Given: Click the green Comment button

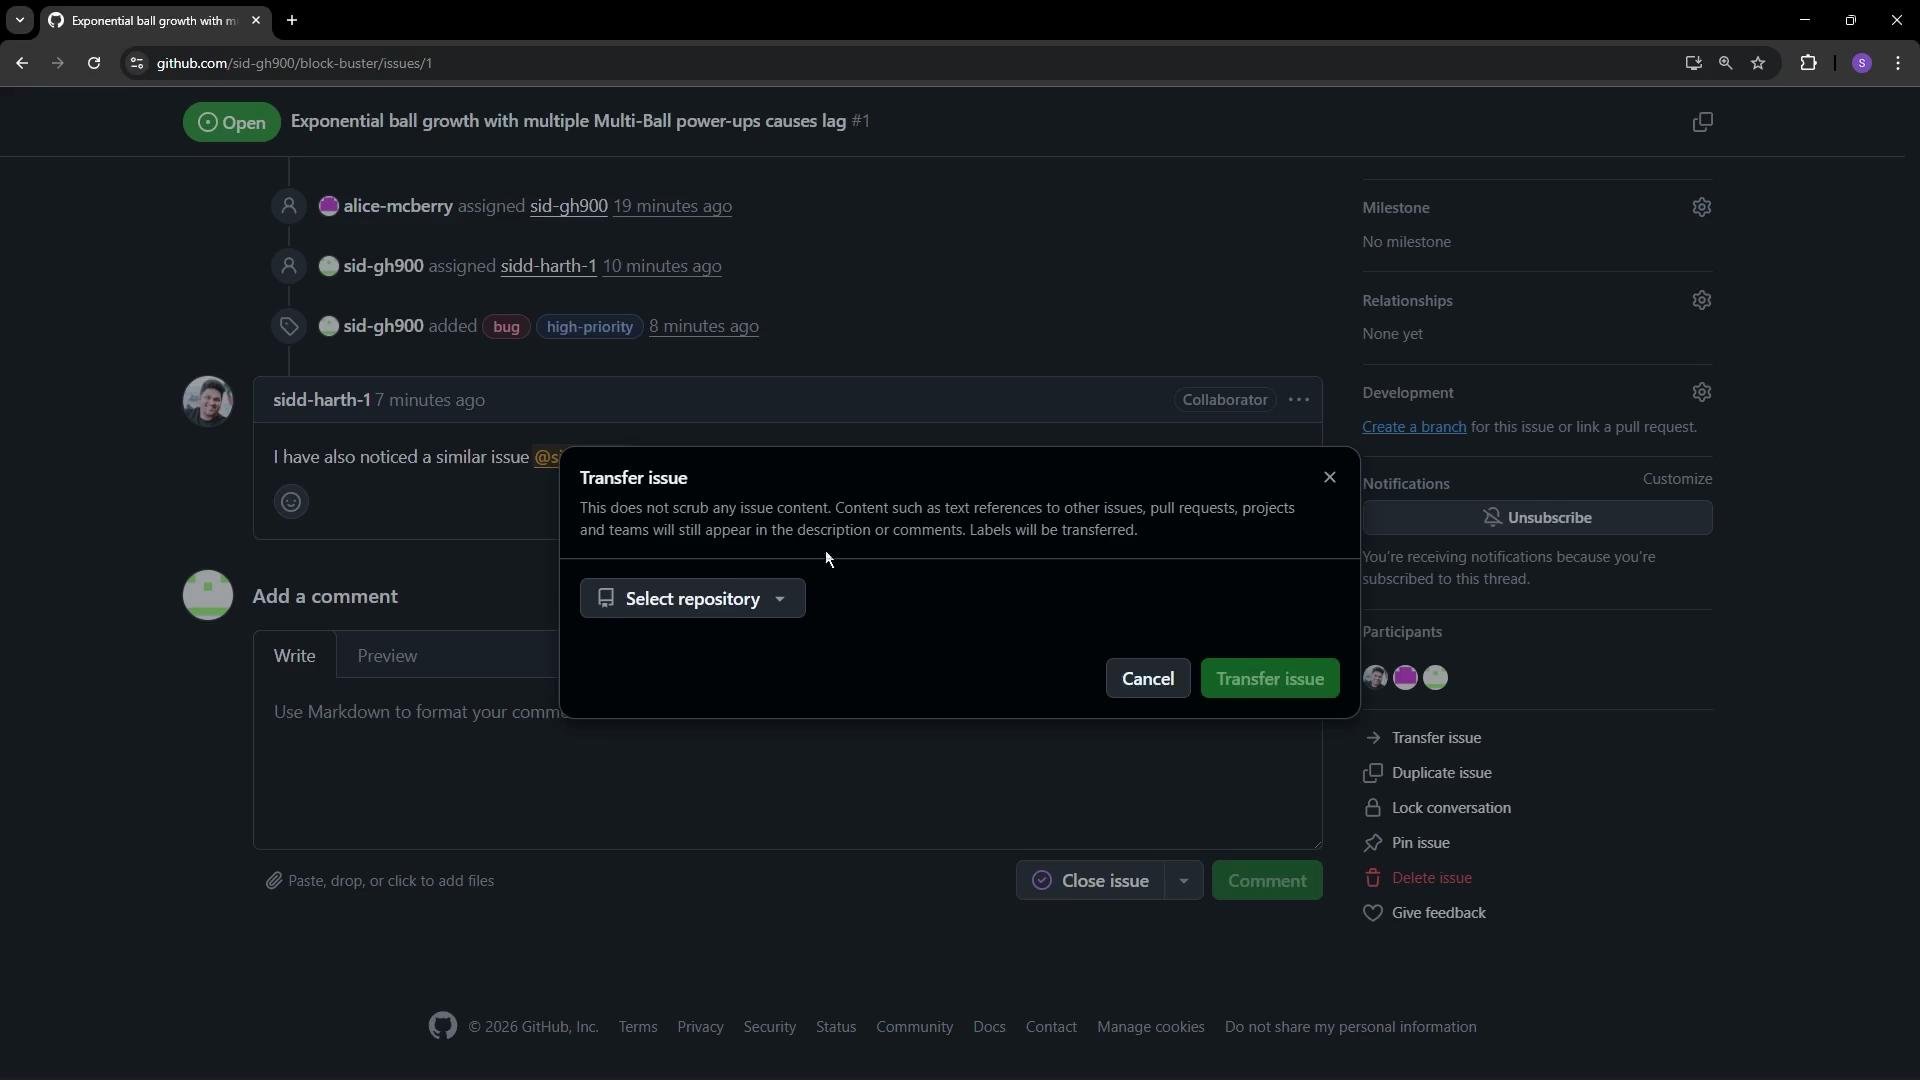Looking at the screenshot, I should click(x=1267, y=881).
